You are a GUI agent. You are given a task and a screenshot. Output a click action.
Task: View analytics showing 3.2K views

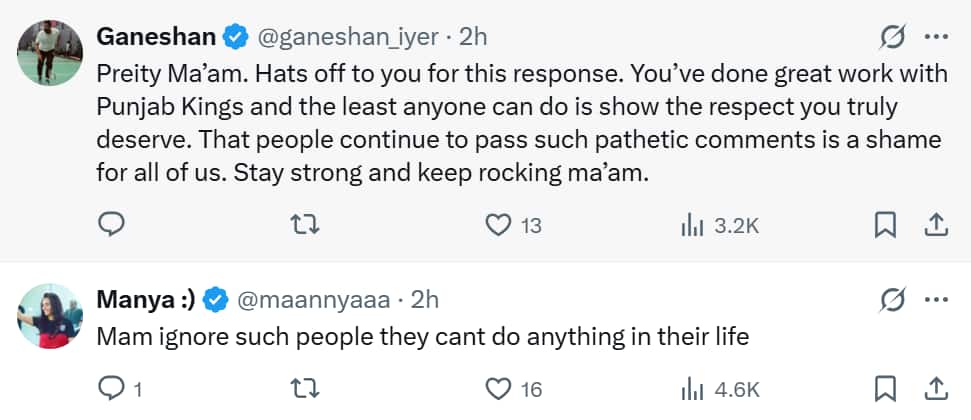pyautogui.click(x=692, y=226)
